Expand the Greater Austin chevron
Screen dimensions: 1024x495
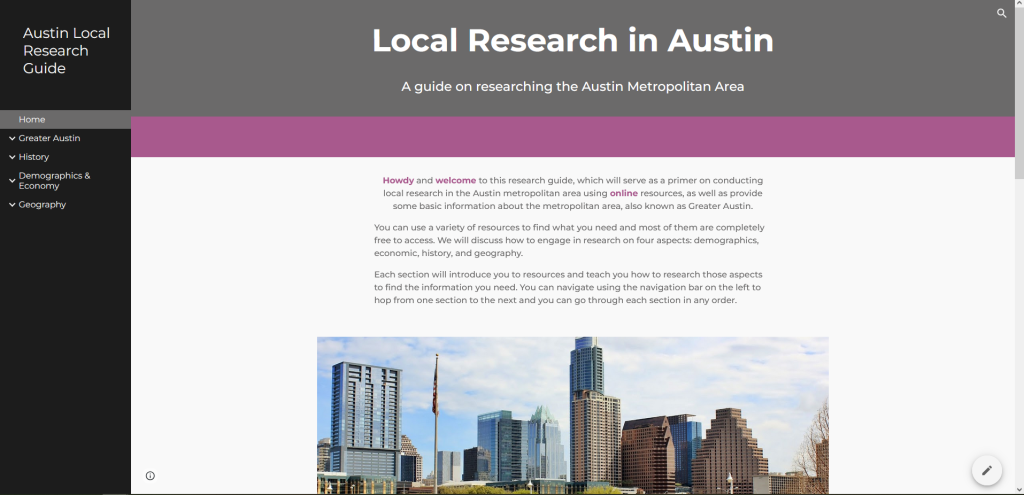tap(12, 138)
